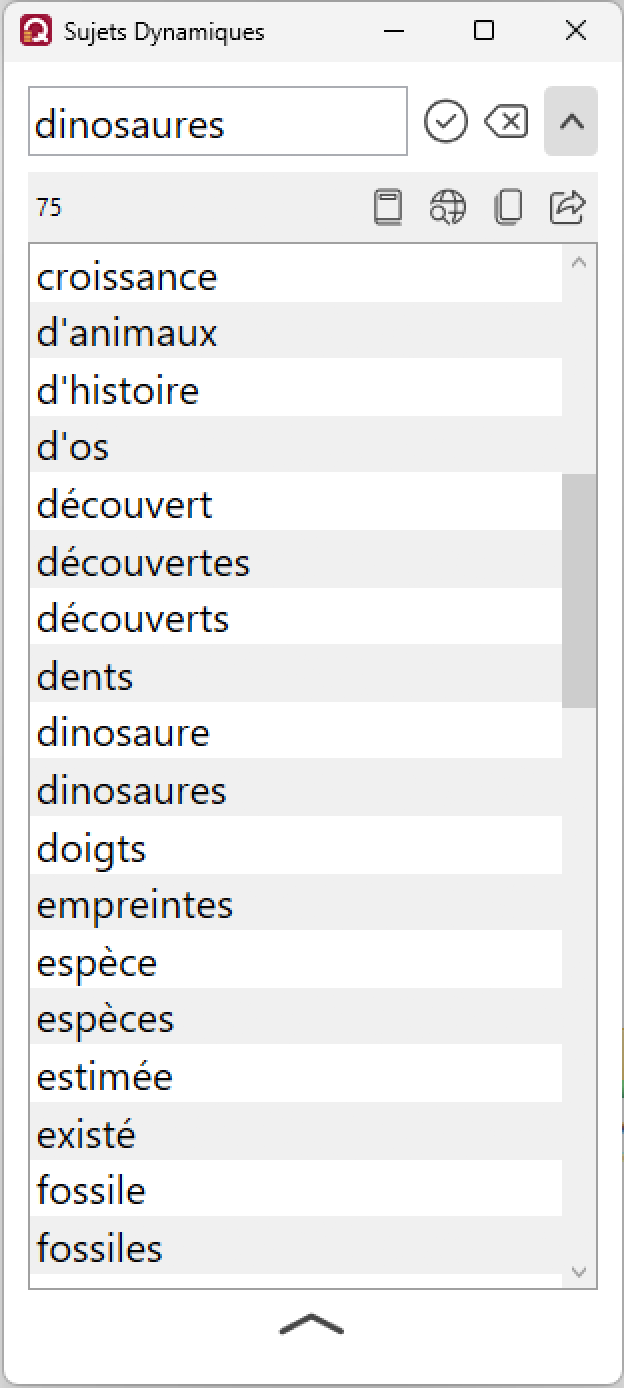Copy the word list using the copy icon
The width and height of the screenshot is (624, 1388).
click(x=508, y=207)
